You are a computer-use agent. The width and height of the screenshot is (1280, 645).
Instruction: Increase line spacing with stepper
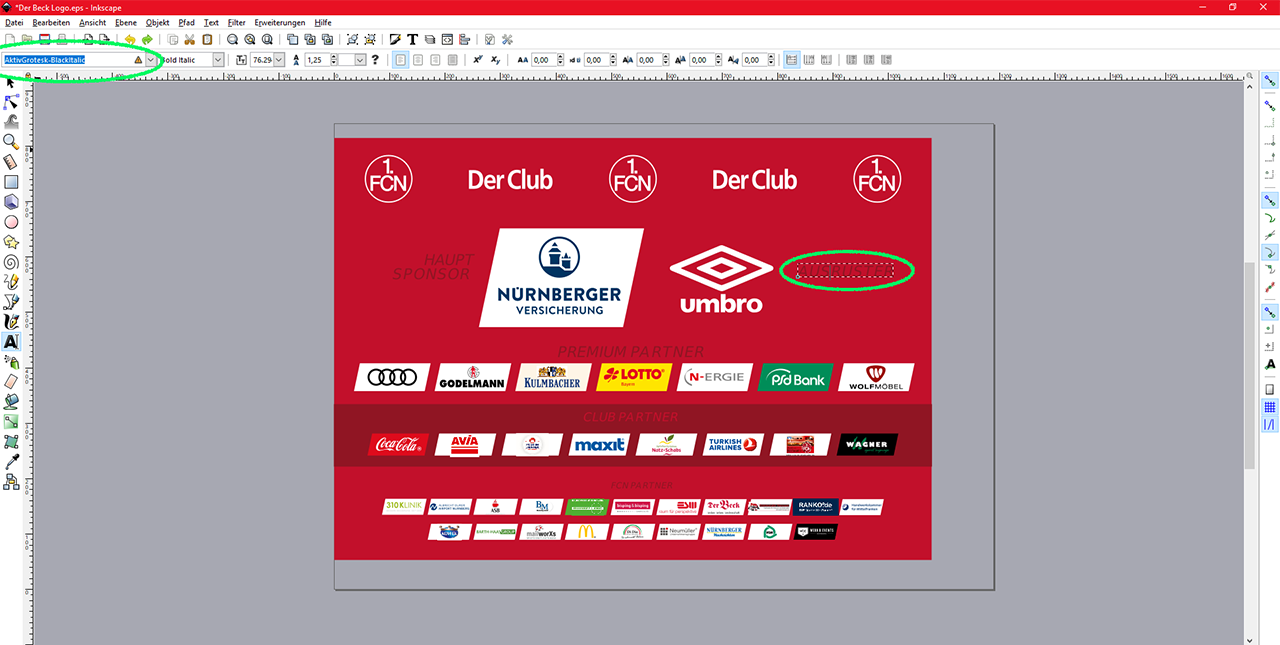(x=333, y=57)
